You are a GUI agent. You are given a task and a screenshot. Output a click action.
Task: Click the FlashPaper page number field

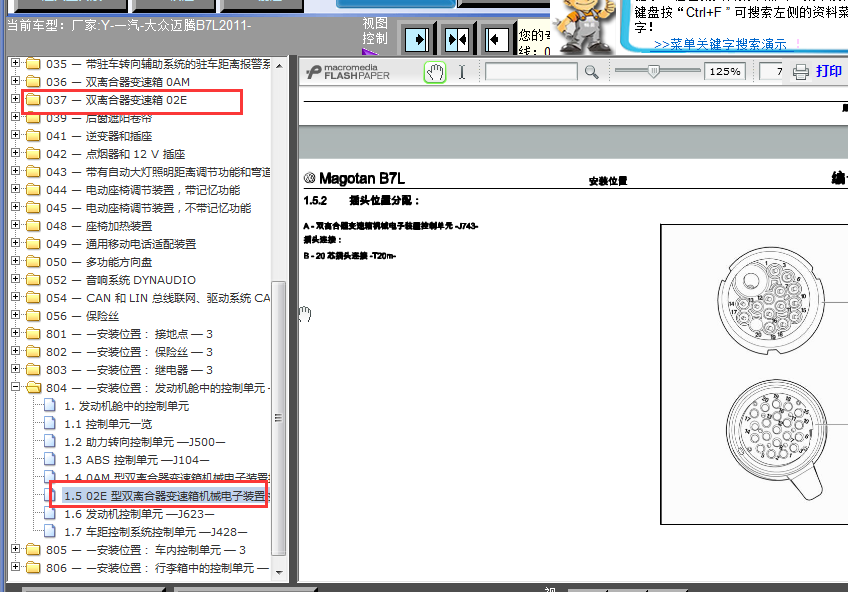click(x=772, y=72)
